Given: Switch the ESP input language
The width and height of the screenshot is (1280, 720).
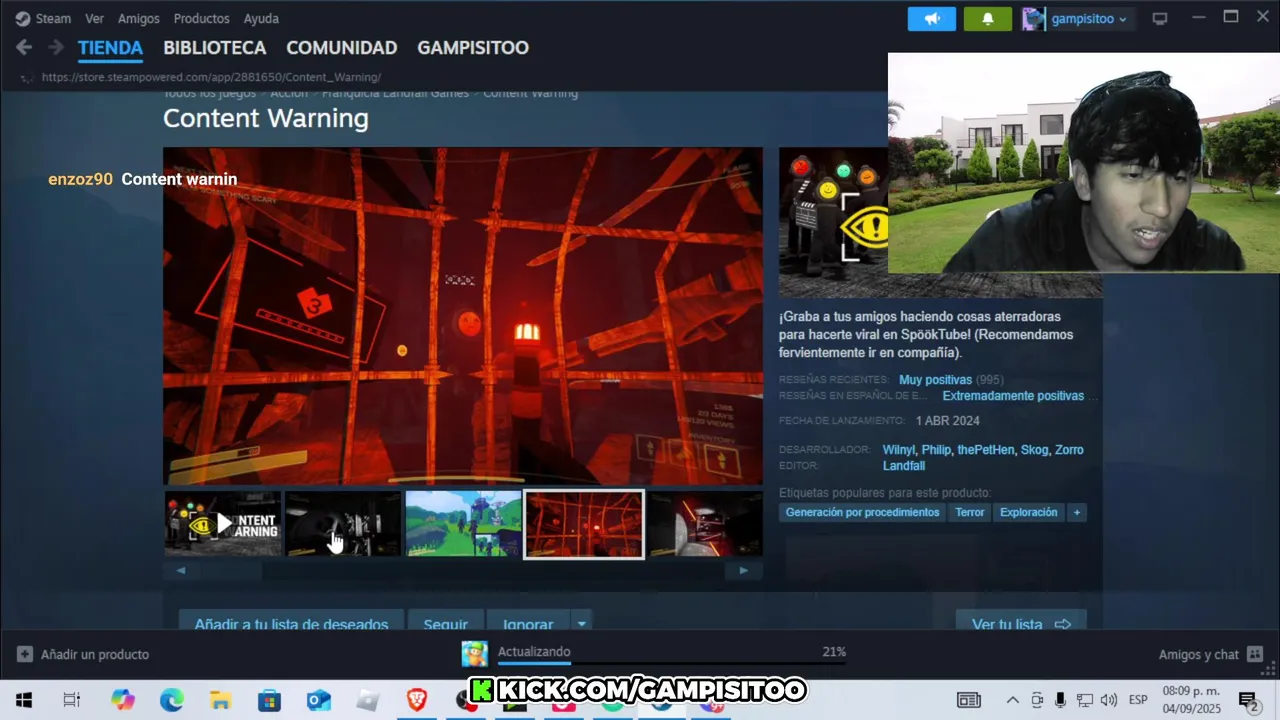Looking at the screenshot, I should 1138,700.
